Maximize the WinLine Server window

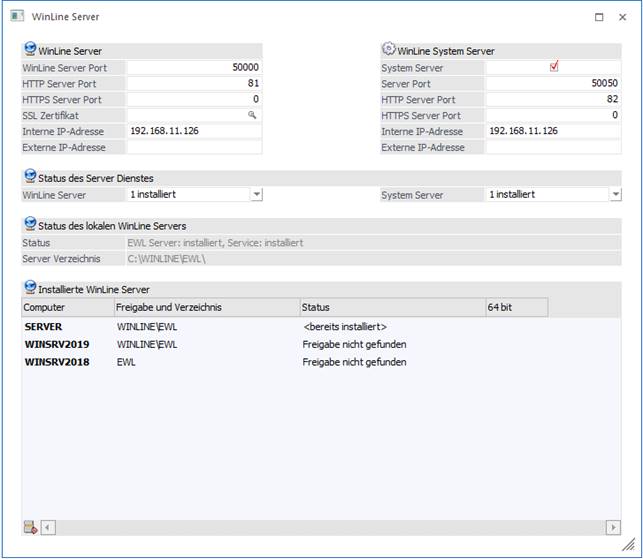599,17
